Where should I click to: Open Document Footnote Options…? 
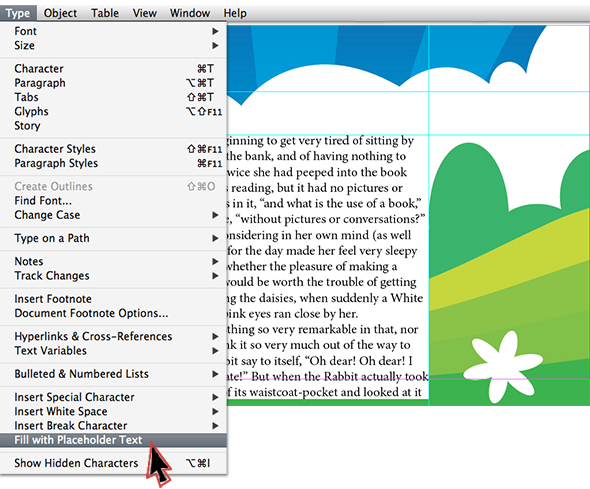coord(113,313)
